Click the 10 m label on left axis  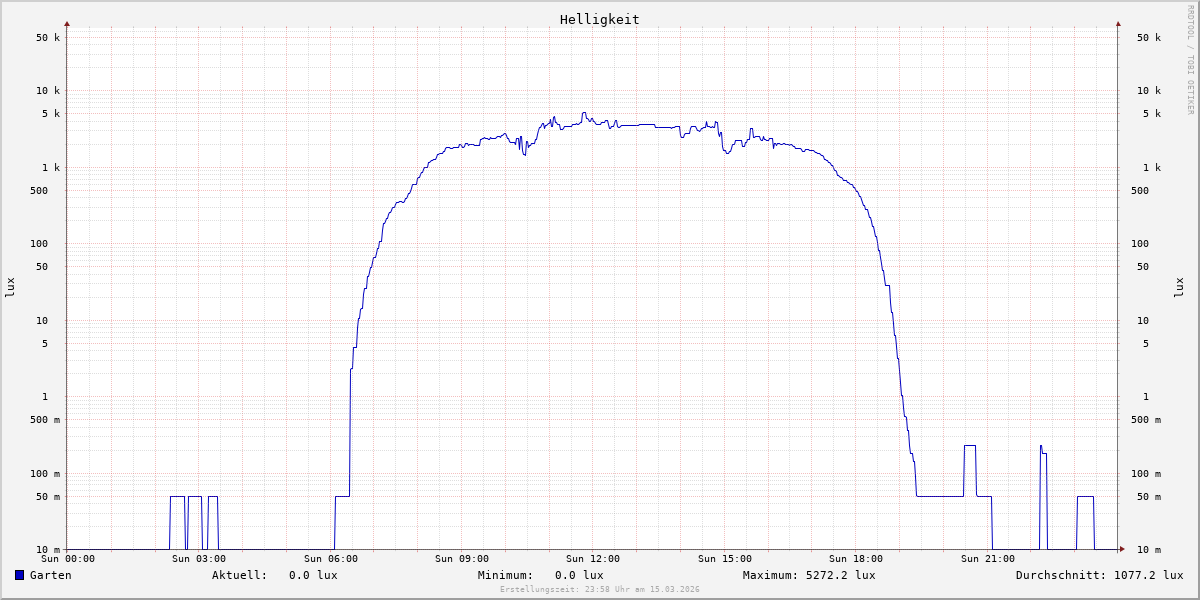point(49,550)
